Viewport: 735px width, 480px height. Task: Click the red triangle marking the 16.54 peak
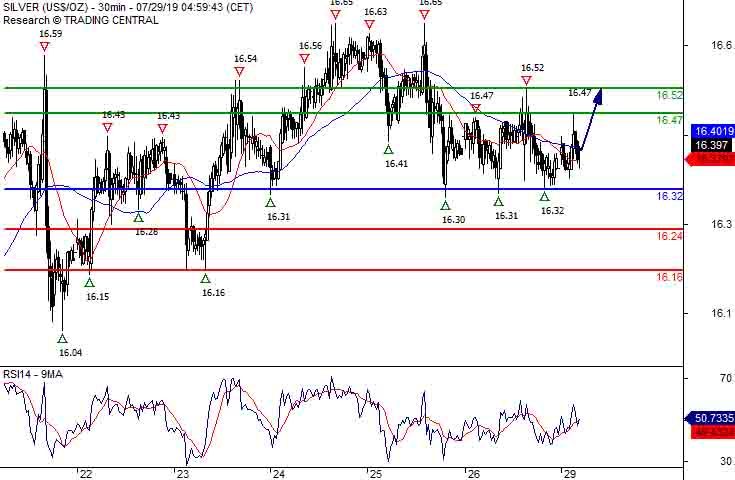(240, 72)
